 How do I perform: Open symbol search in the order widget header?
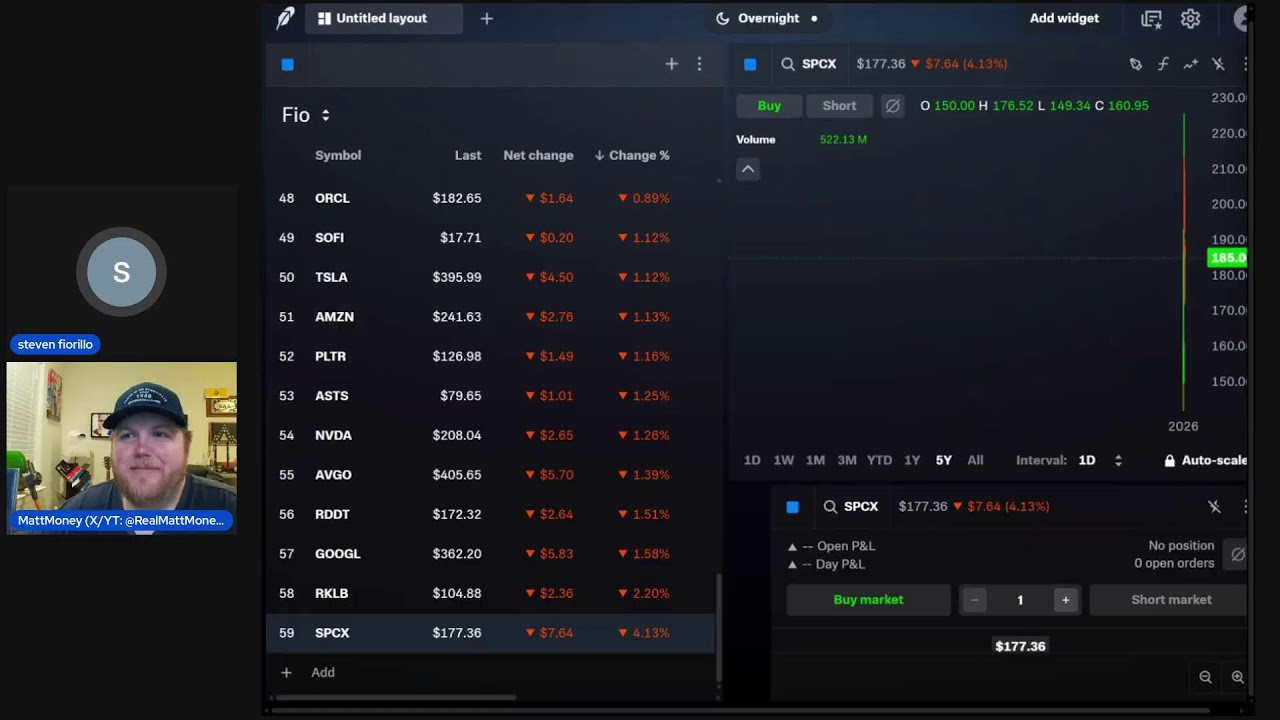pos(830,507)
